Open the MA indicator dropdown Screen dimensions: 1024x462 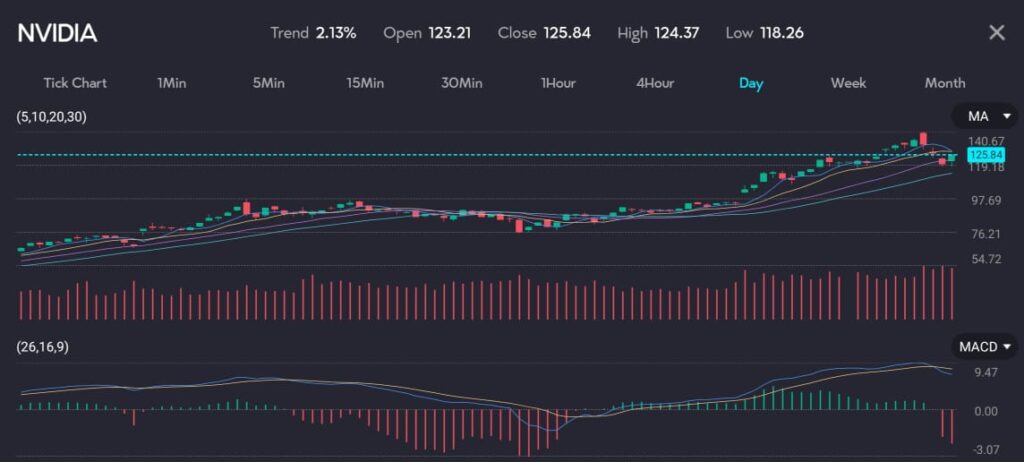click(984, 117)
